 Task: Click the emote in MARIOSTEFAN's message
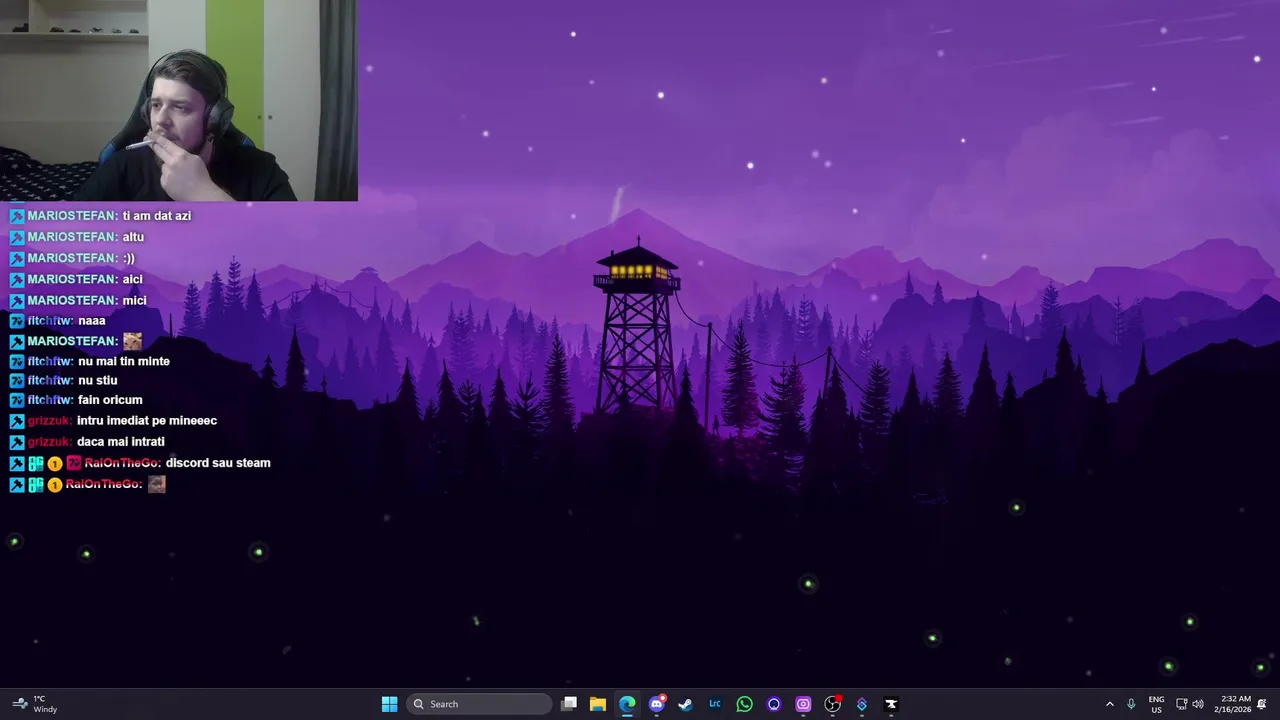(132, 341)
